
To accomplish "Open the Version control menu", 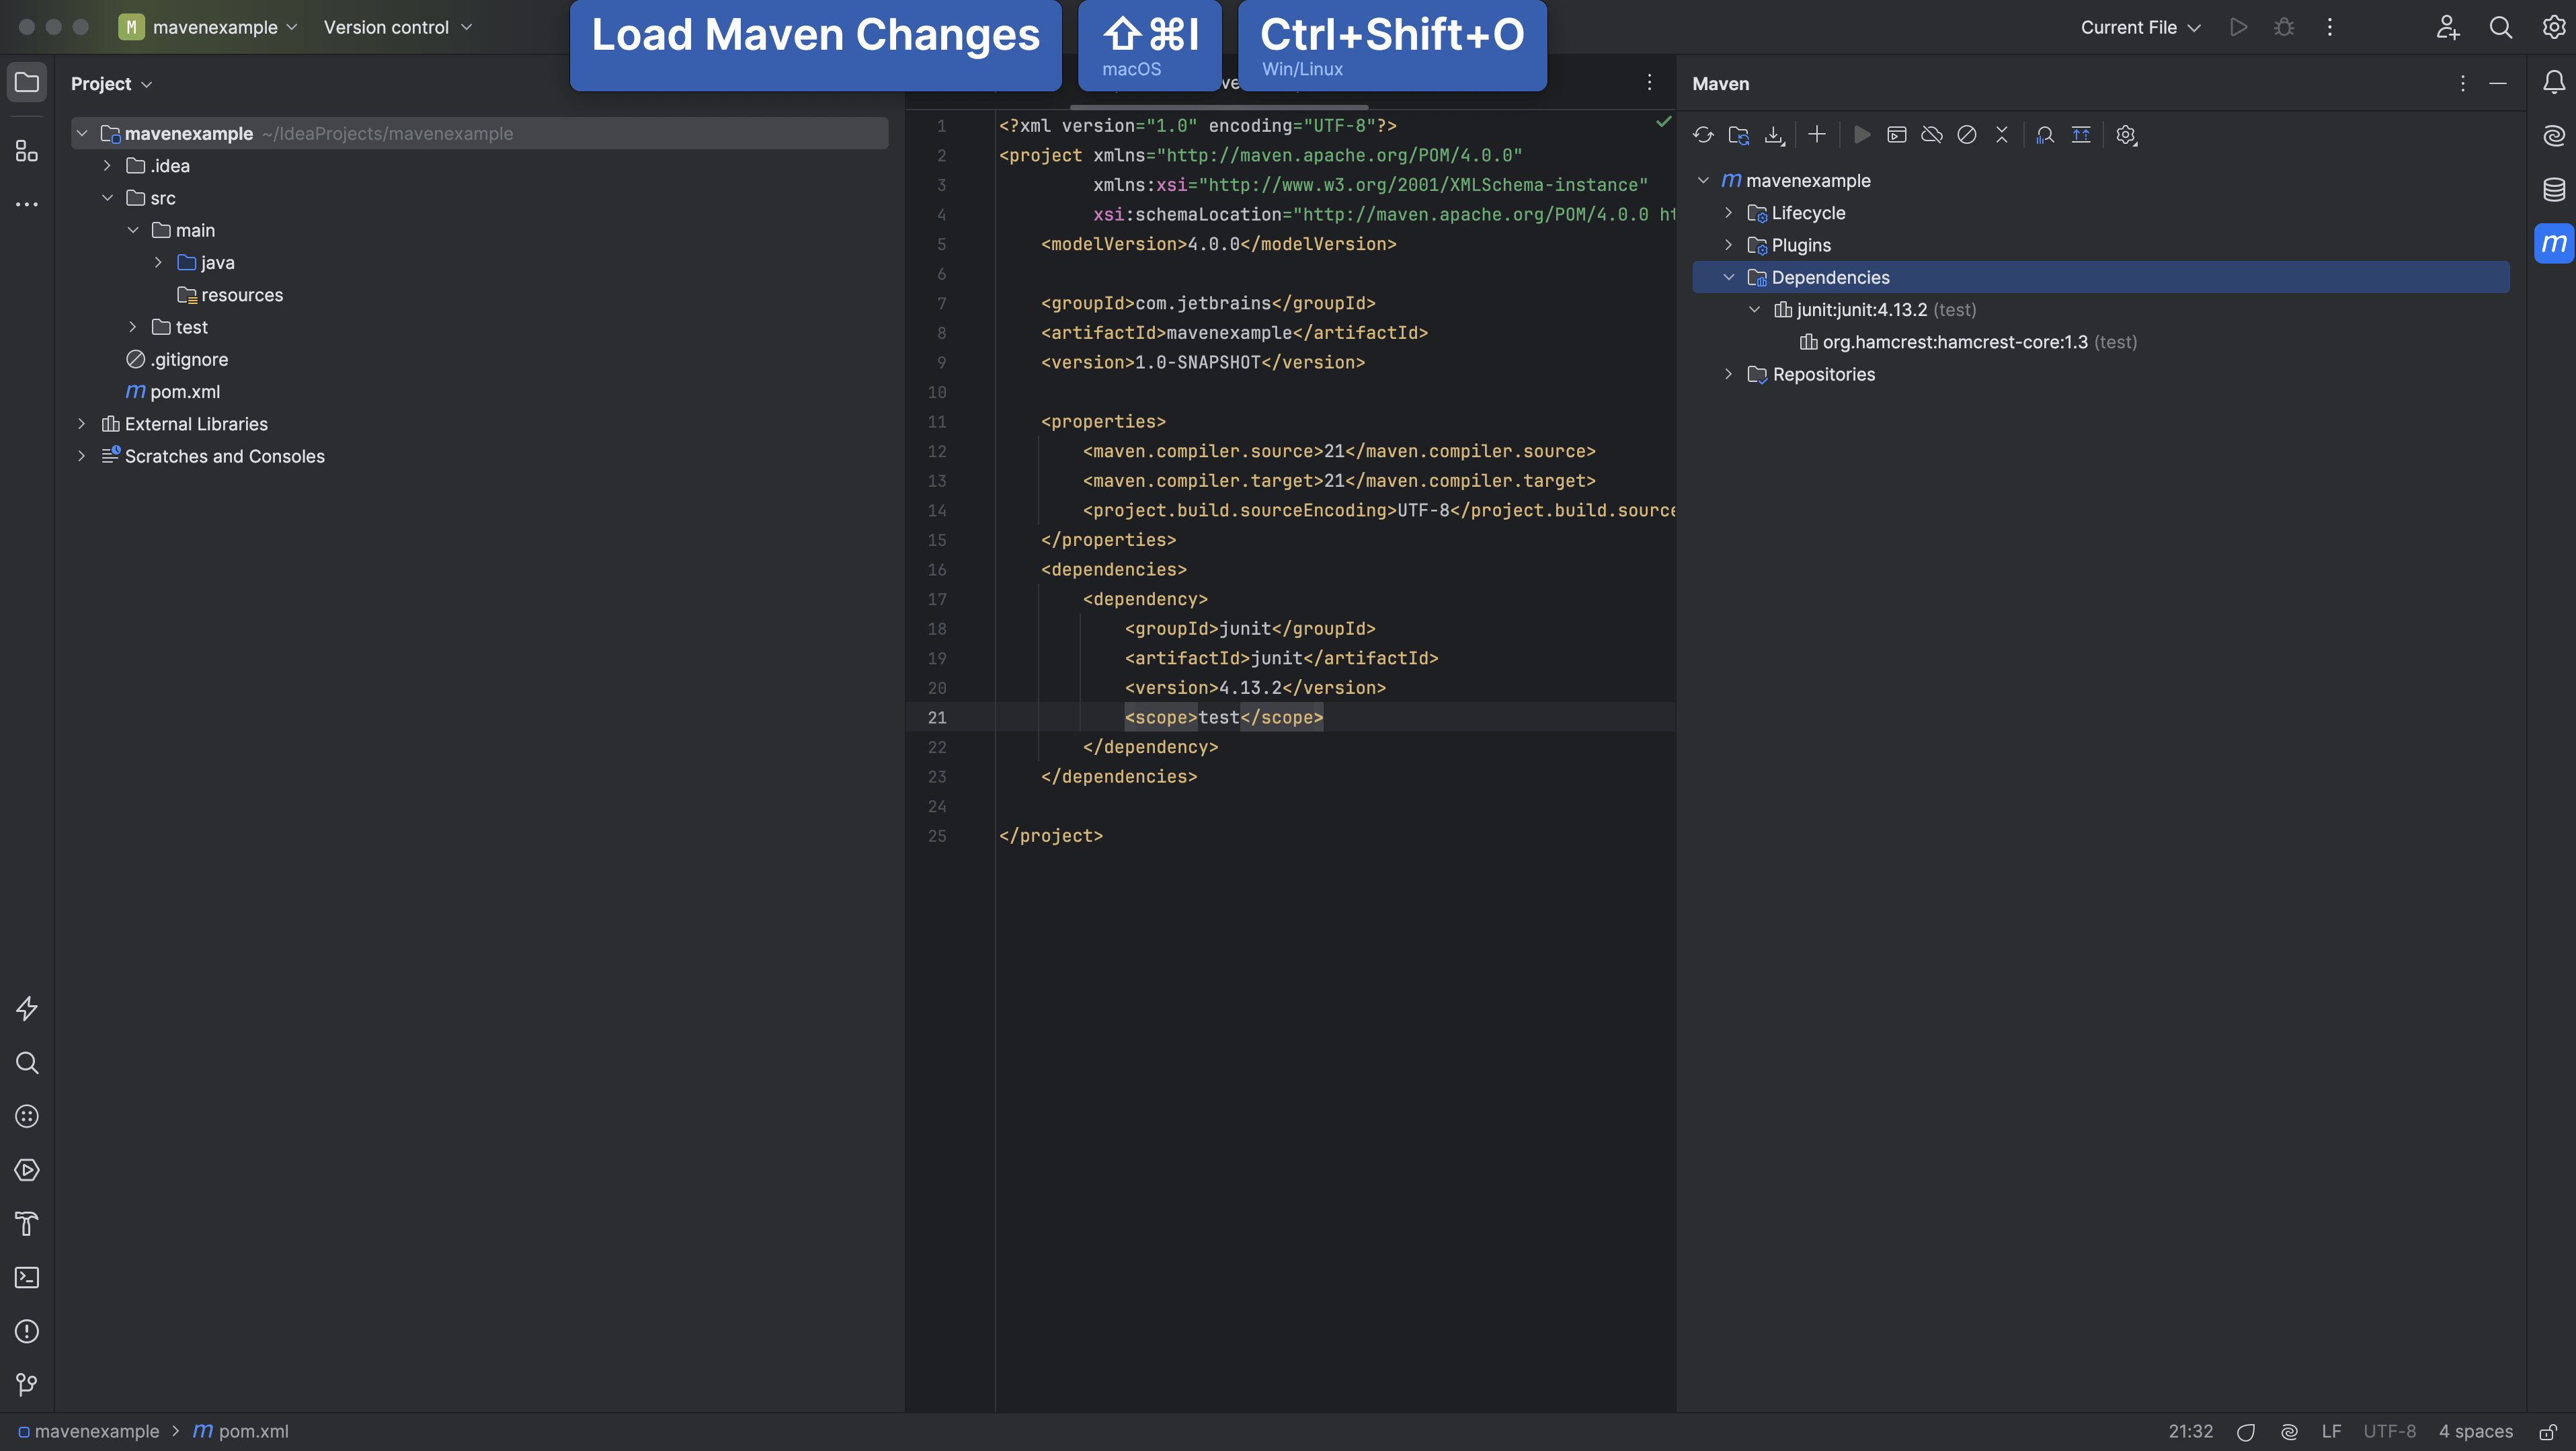I will [396, 27].
